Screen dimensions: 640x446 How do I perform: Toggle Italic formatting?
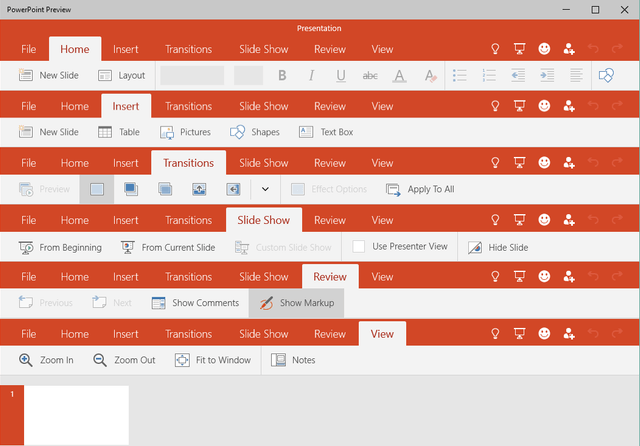coord(311,75)
